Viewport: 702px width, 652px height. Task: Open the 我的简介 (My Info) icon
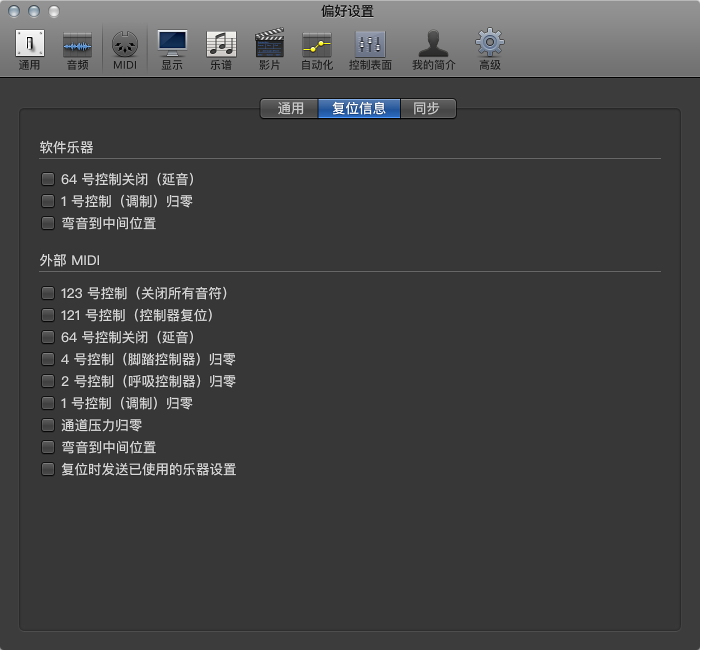(x=433, y=50)
